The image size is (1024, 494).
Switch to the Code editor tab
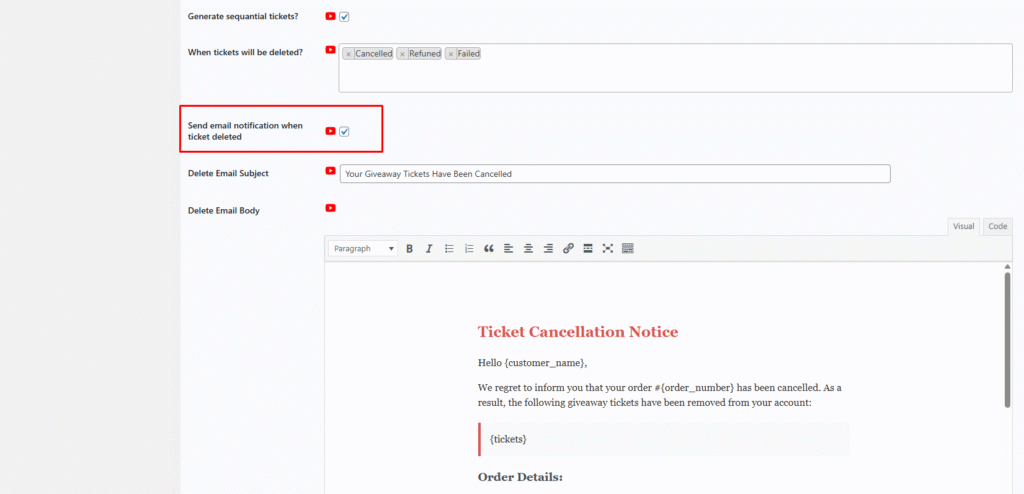[x=997, y=226]
